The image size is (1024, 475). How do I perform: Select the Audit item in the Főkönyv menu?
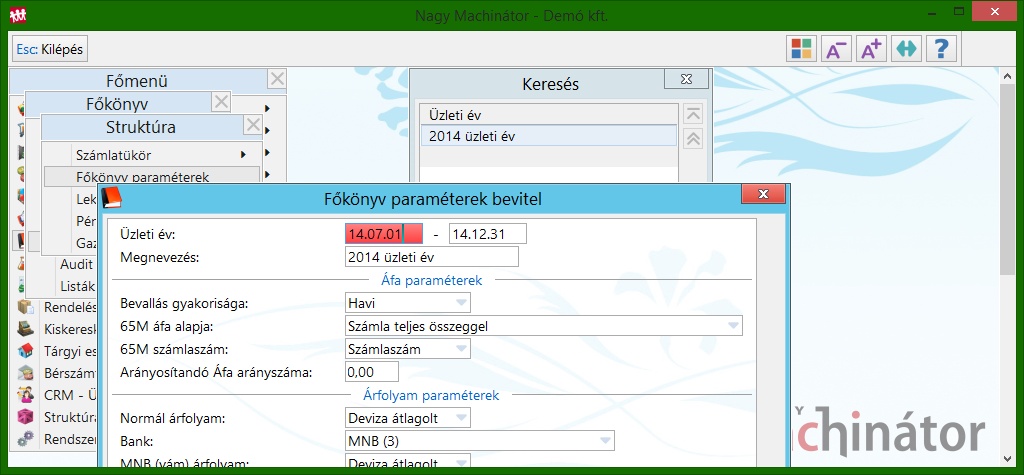click(x=76, y=264)
